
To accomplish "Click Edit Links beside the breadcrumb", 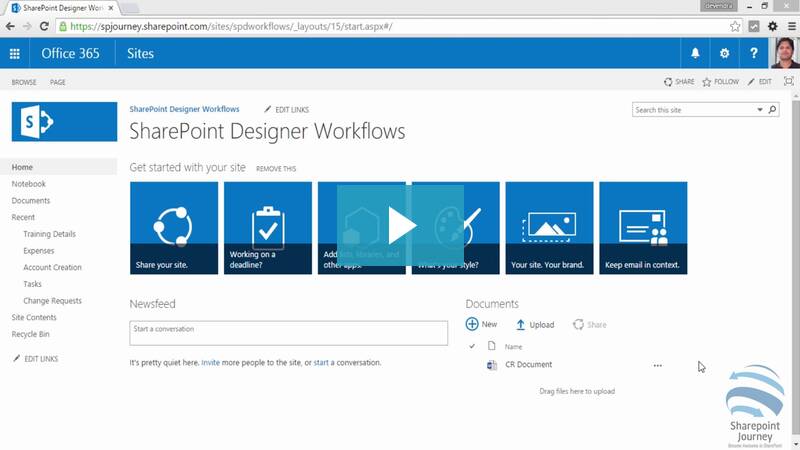I will click(287, 110).
